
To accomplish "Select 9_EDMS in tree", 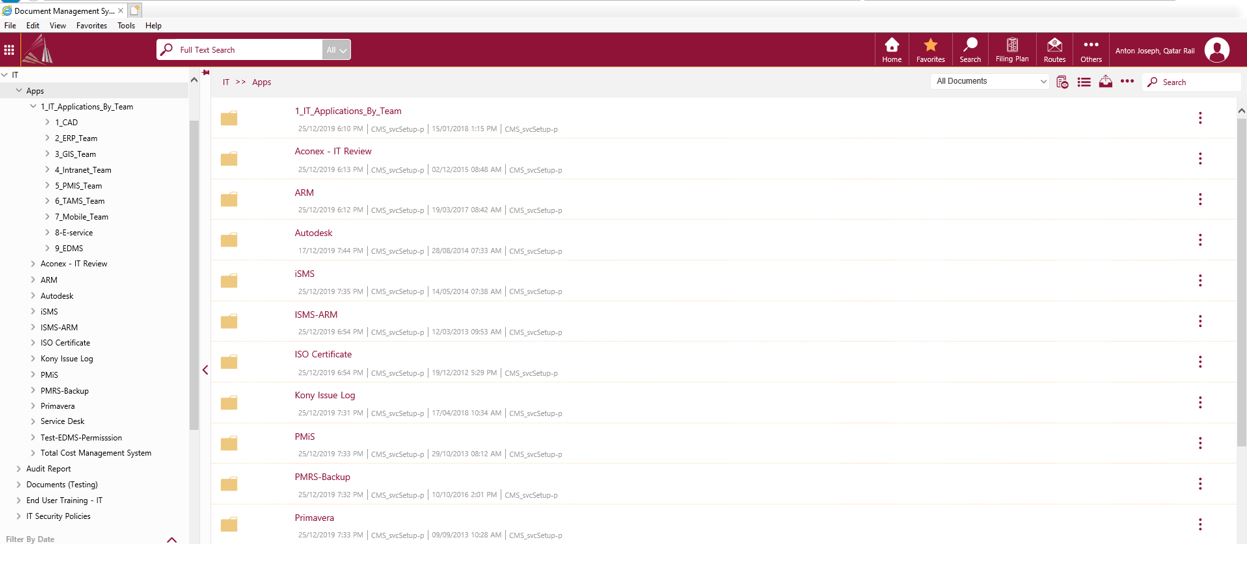I will (x=69, y=248).
